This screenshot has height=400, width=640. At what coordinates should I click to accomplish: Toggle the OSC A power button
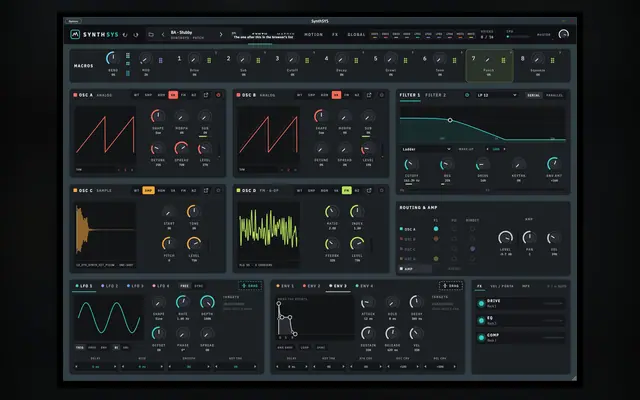218,95
